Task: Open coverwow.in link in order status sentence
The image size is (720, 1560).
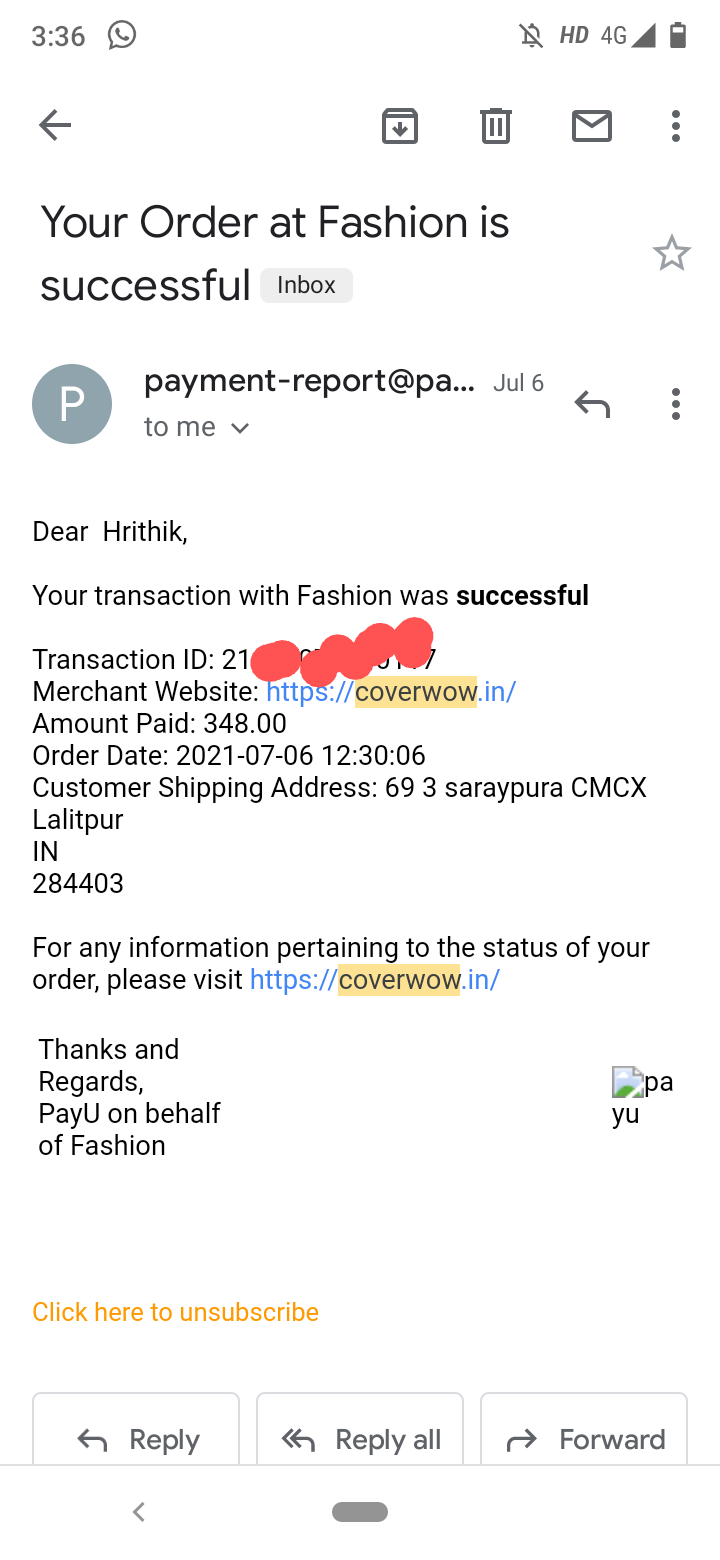Action: coord(375,980)
